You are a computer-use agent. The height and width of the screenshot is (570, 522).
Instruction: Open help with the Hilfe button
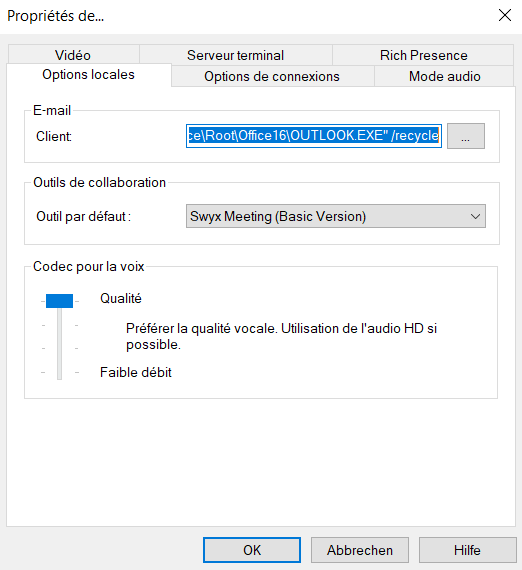(x=467, y=550)
